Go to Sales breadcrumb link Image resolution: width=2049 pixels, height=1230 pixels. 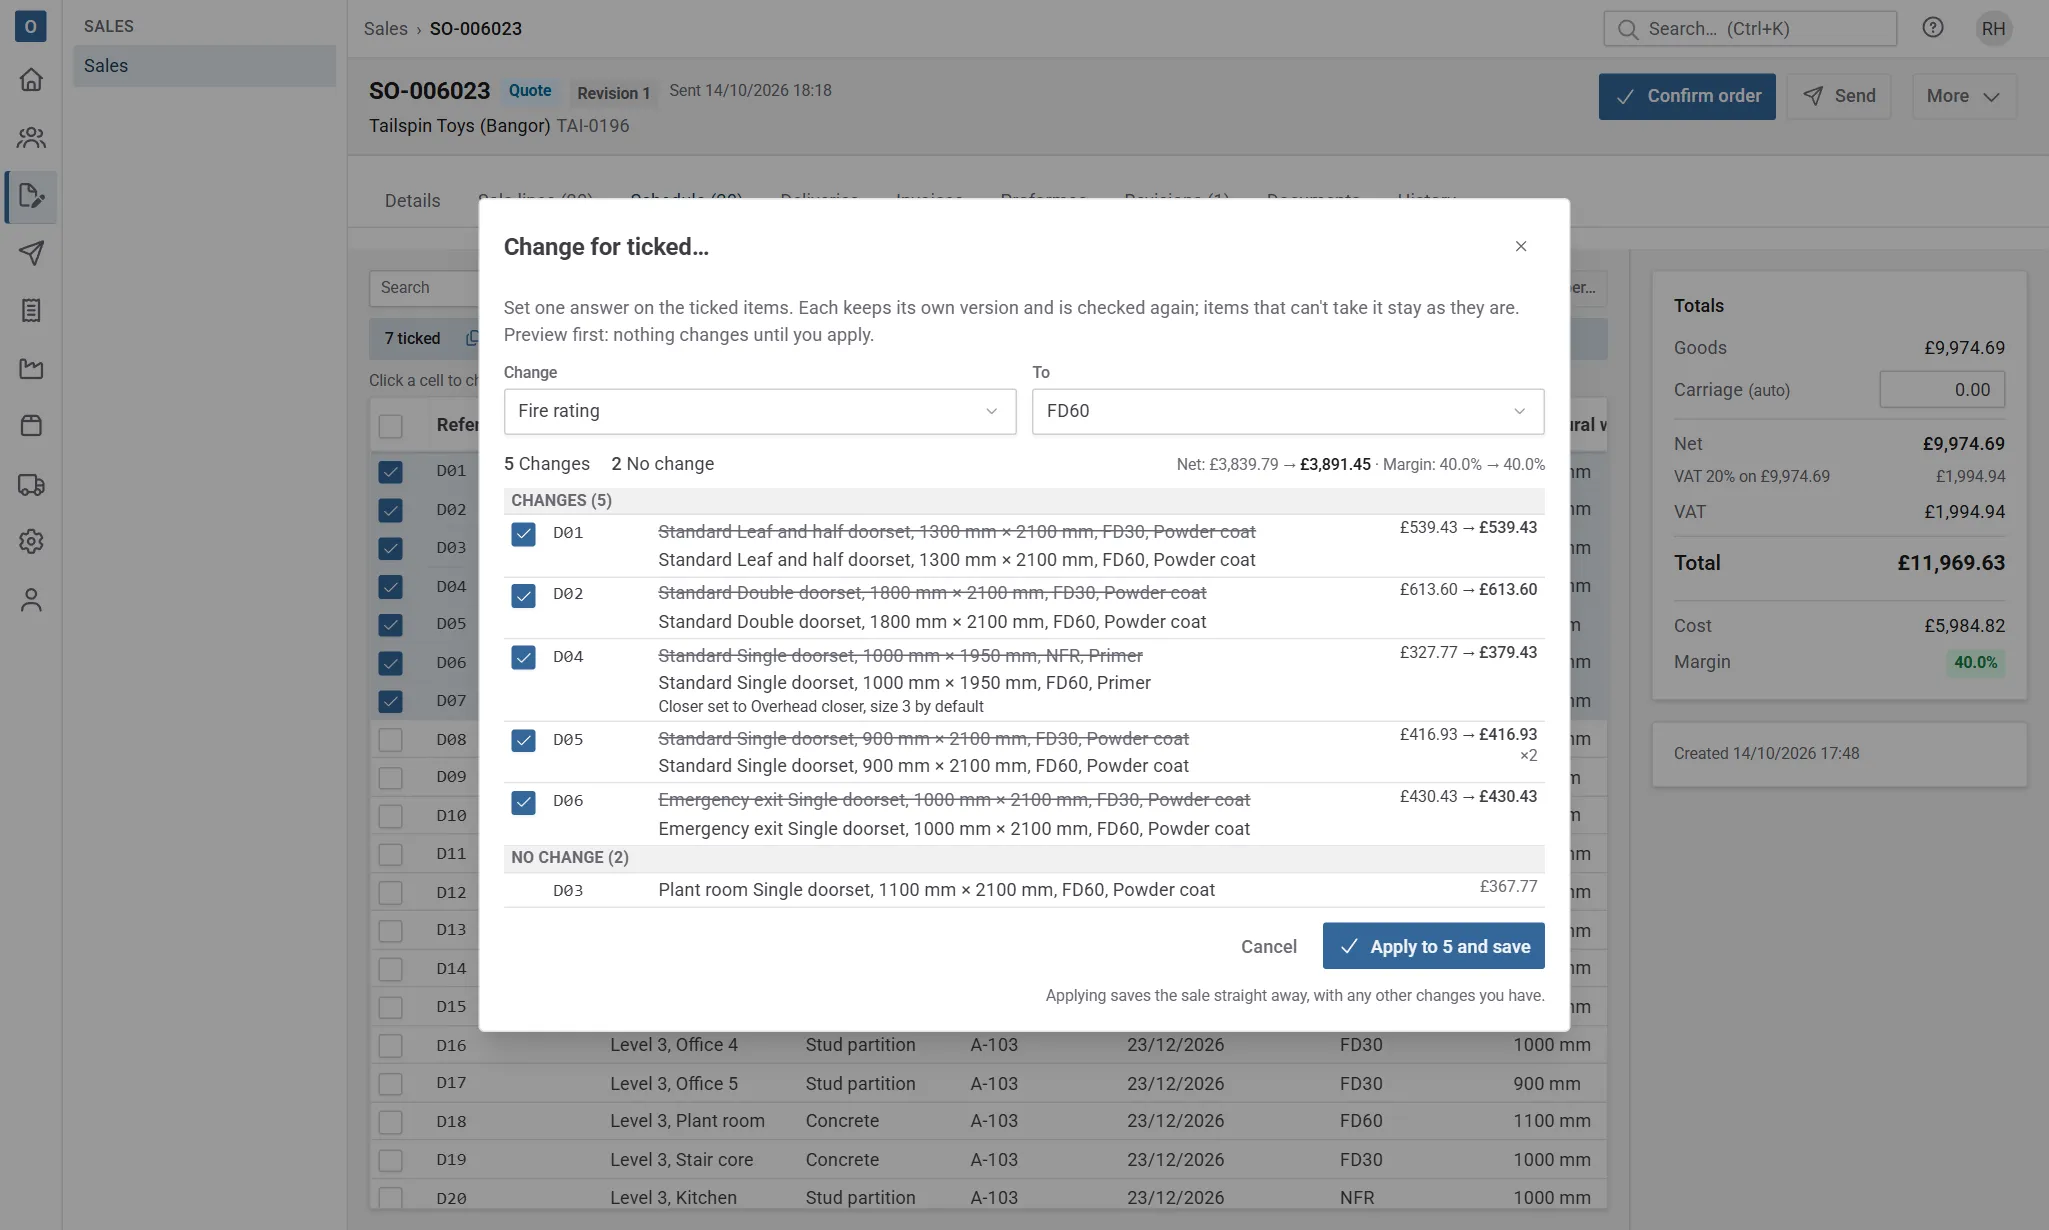coord(385,29)
